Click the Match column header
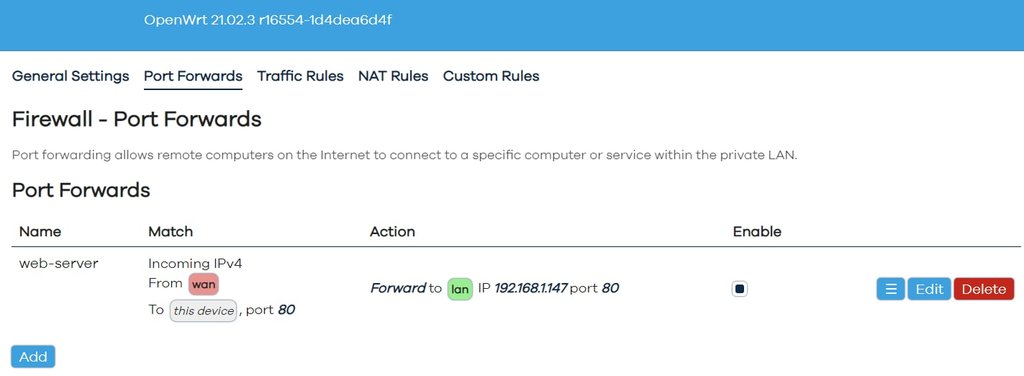The width and height of the screenshot is (1024, 376). tap(170, 232)
